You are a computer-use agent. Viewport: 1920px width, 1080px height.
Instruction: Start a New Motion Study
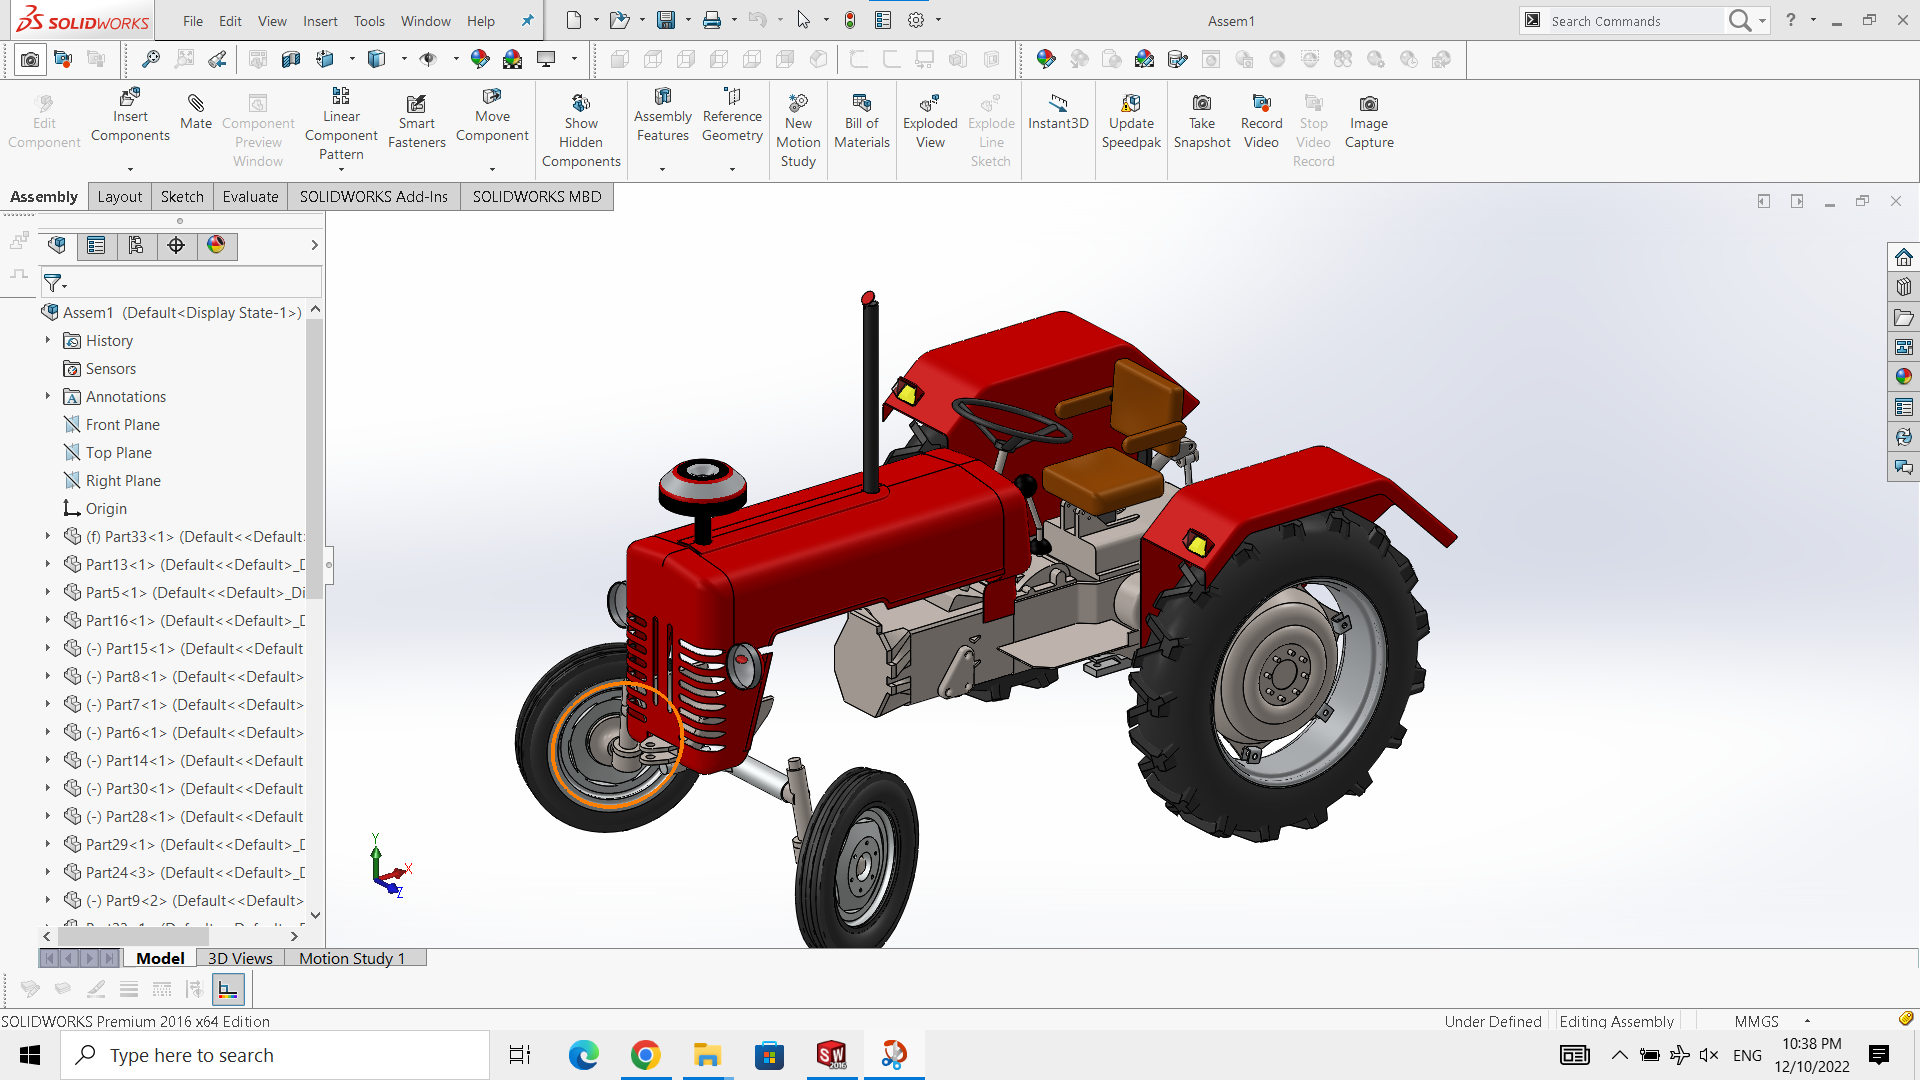pyautogui.click(x=798, y=130)
